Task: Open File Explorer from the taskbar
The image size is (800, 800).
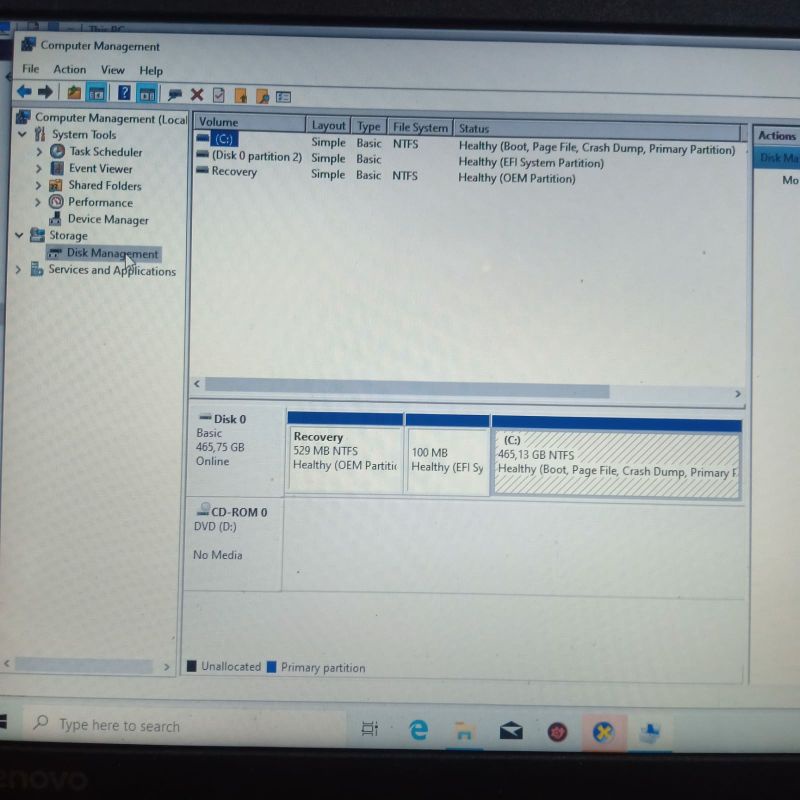Action: [464, 732]
